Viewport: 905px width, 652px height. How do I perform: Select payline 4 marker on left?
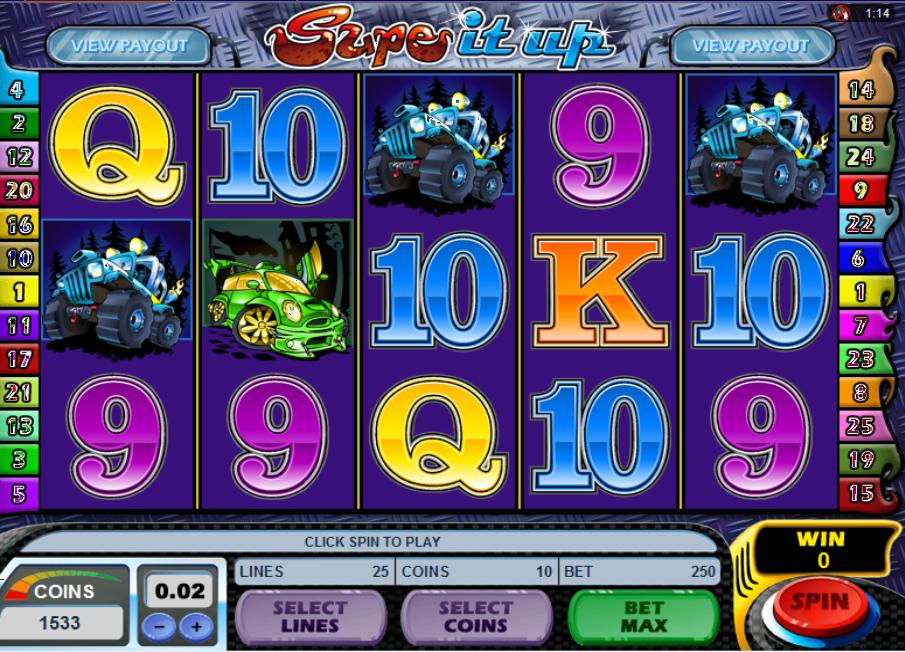coord(18,89)
